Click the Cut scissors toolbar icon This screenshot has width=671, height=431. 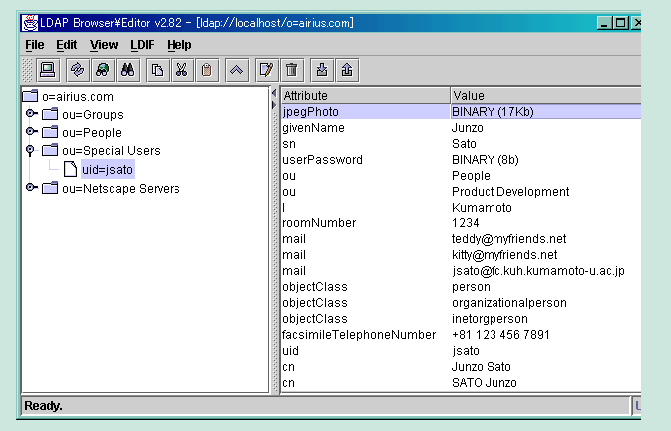[182, 70]
